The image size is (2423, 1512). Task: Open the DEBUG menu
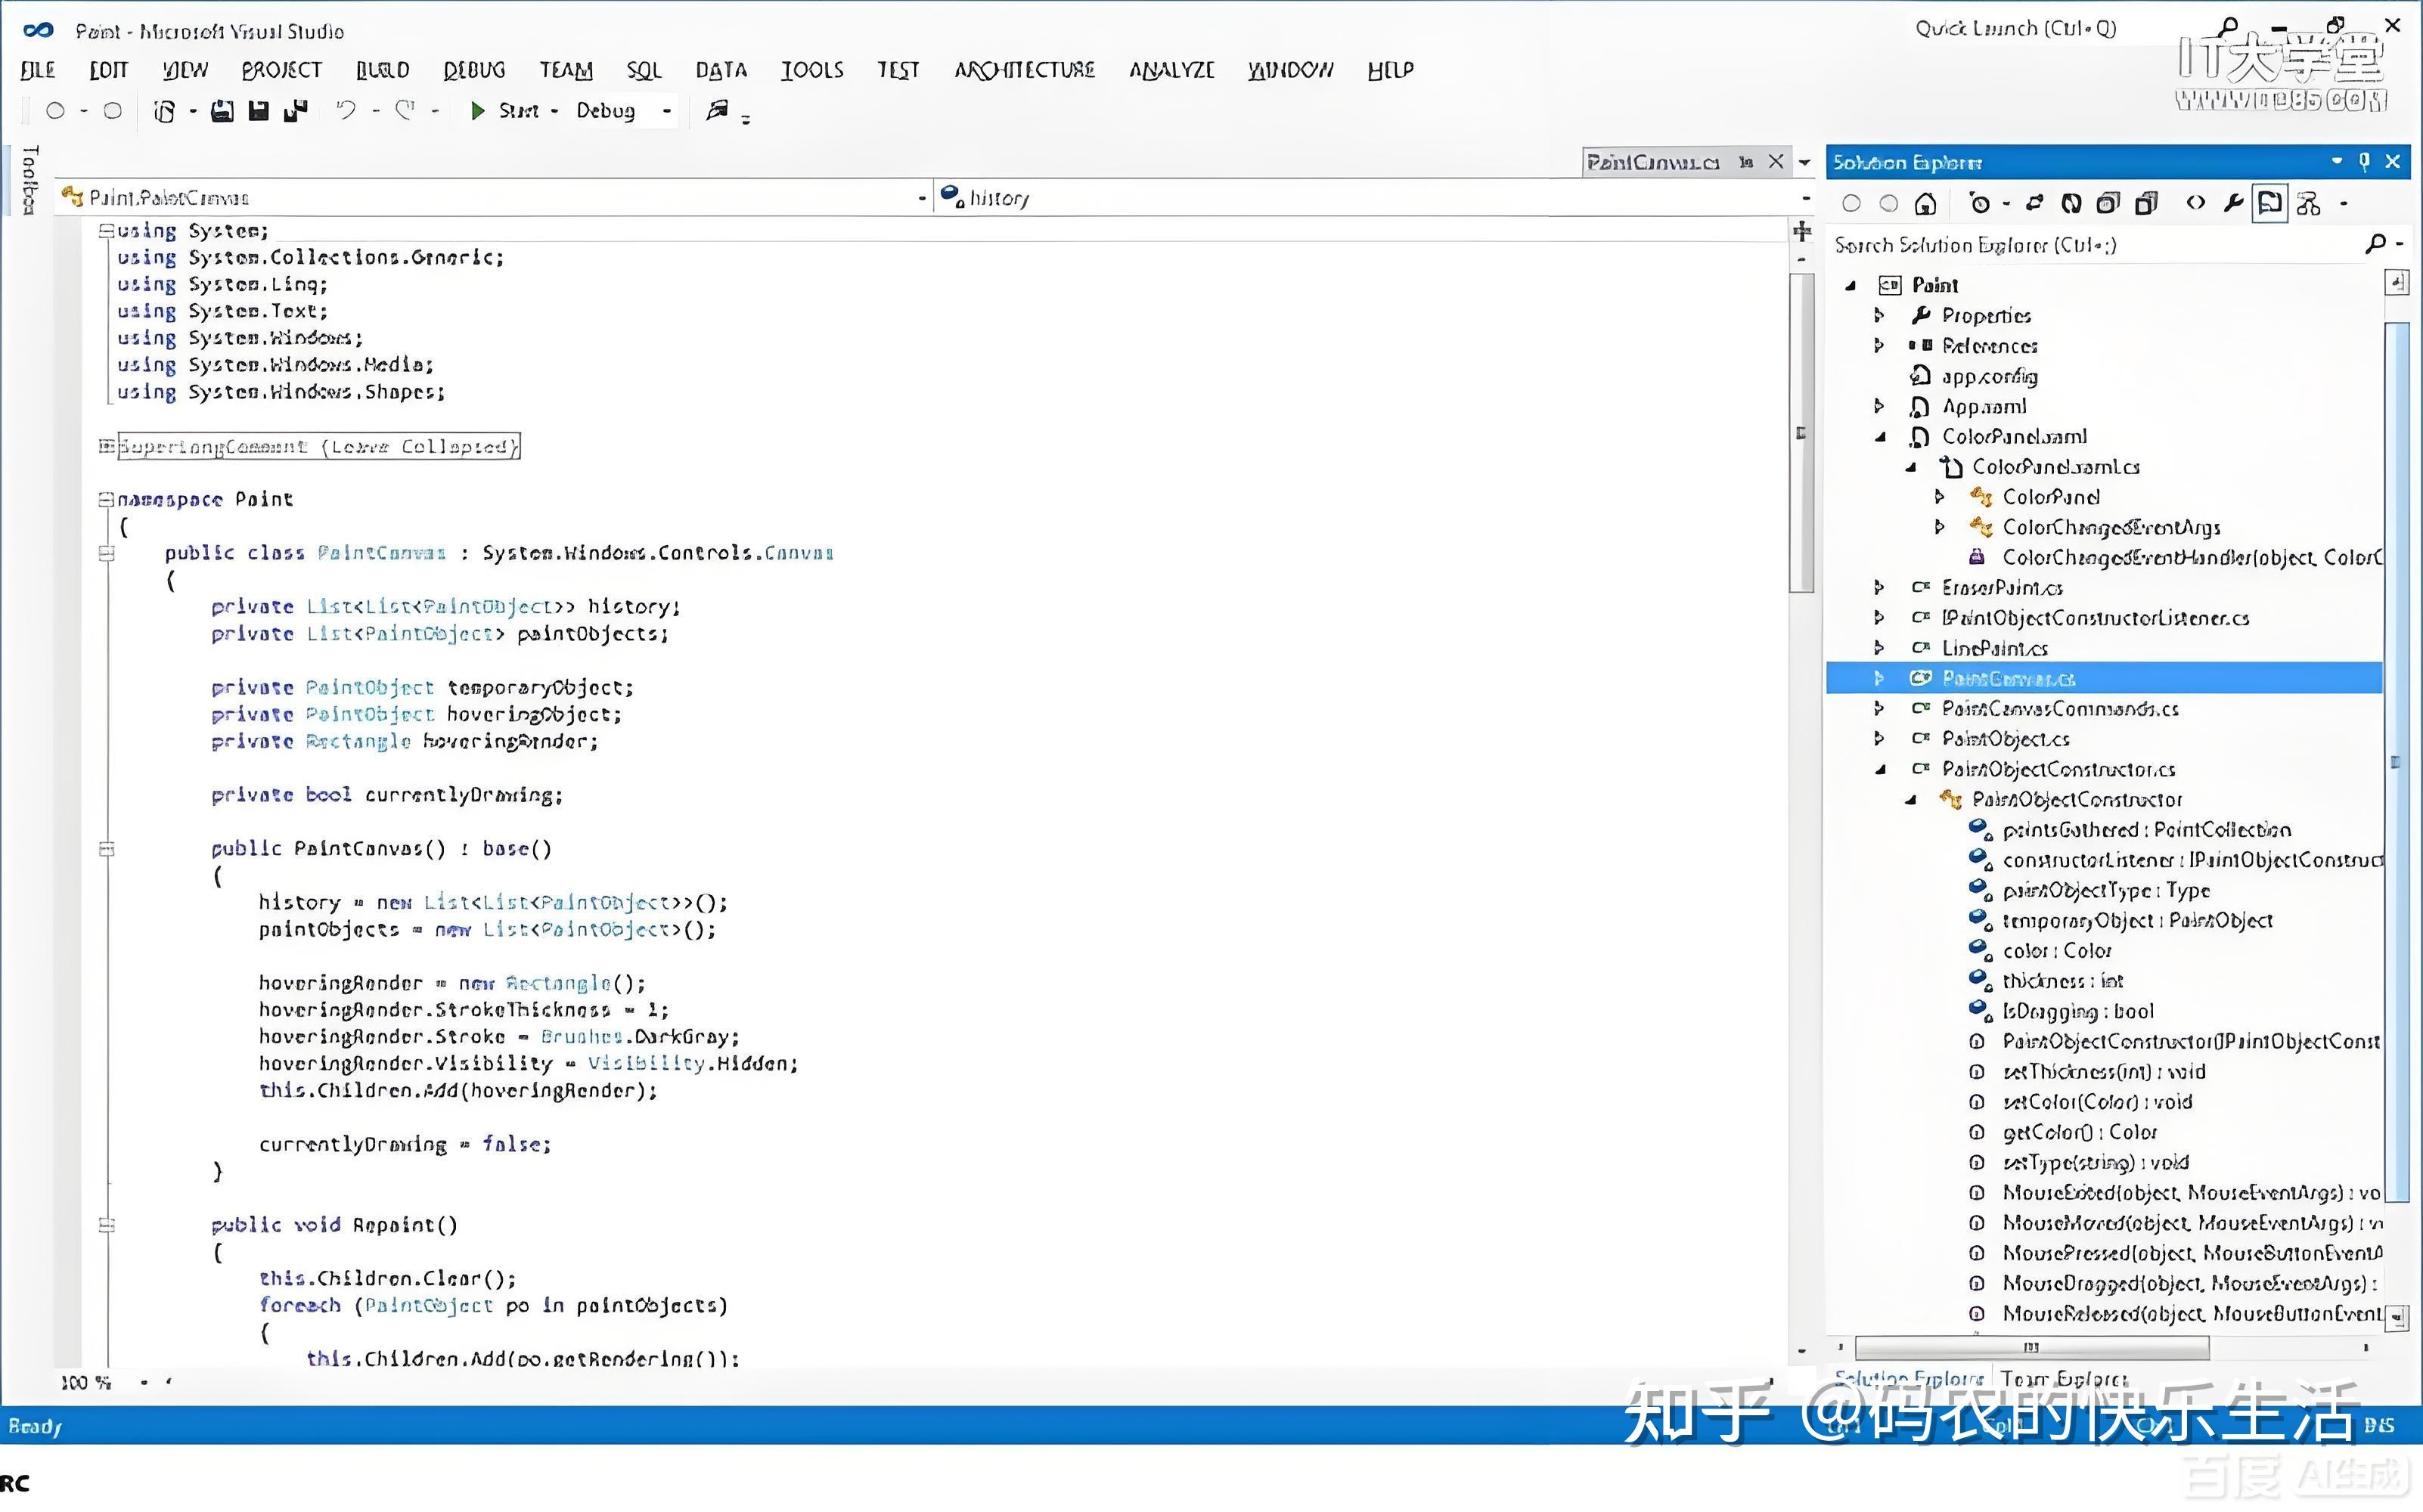474,70
